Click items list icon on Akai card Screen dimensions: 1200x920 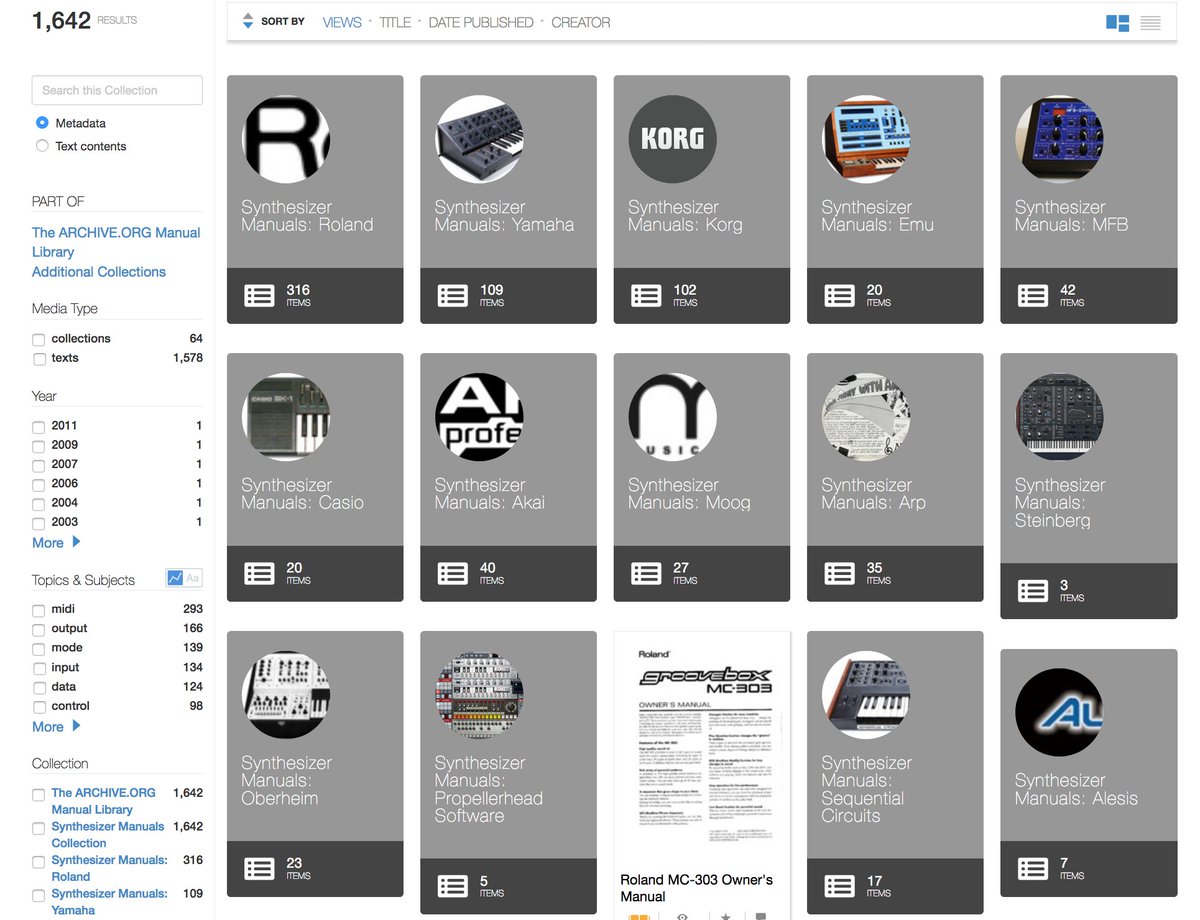(452, 573)
